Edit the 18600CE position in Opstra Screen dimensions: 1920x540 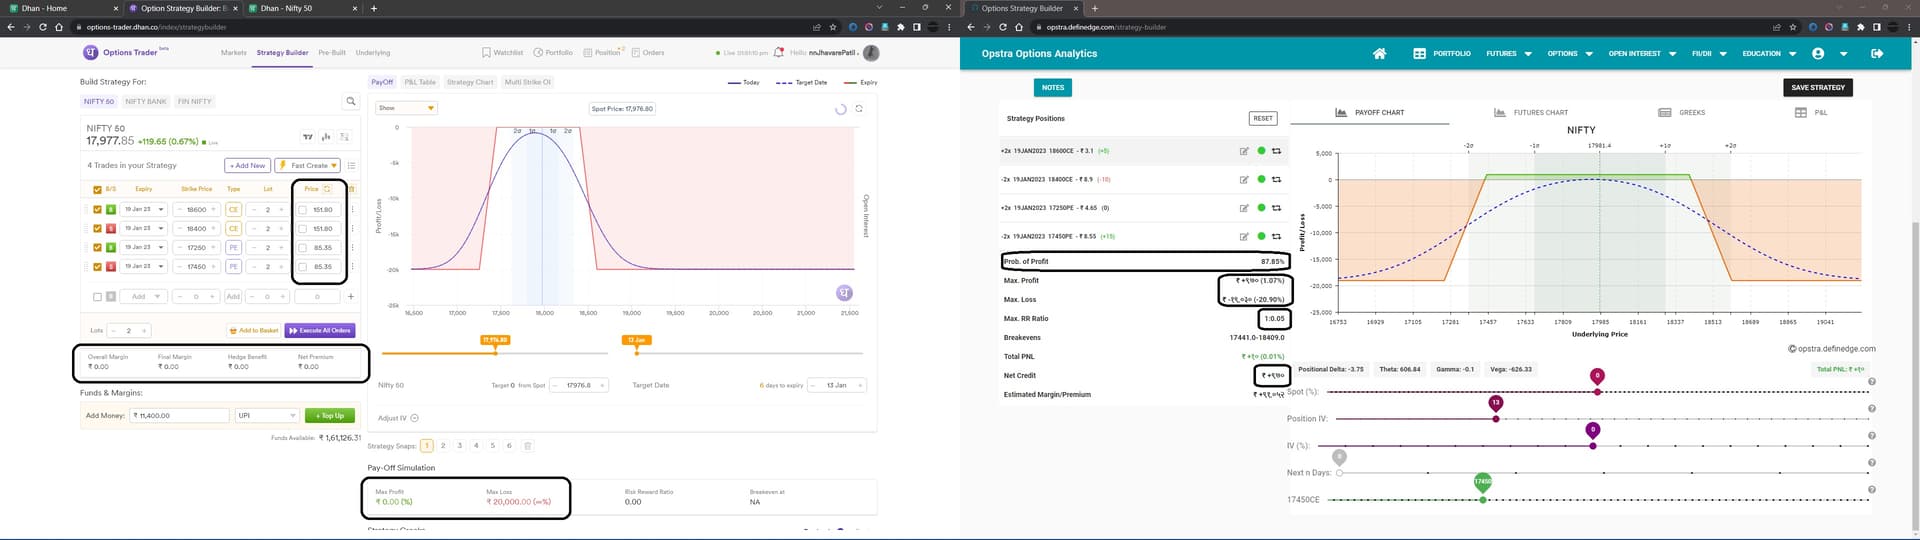(x=1244, y=151)
